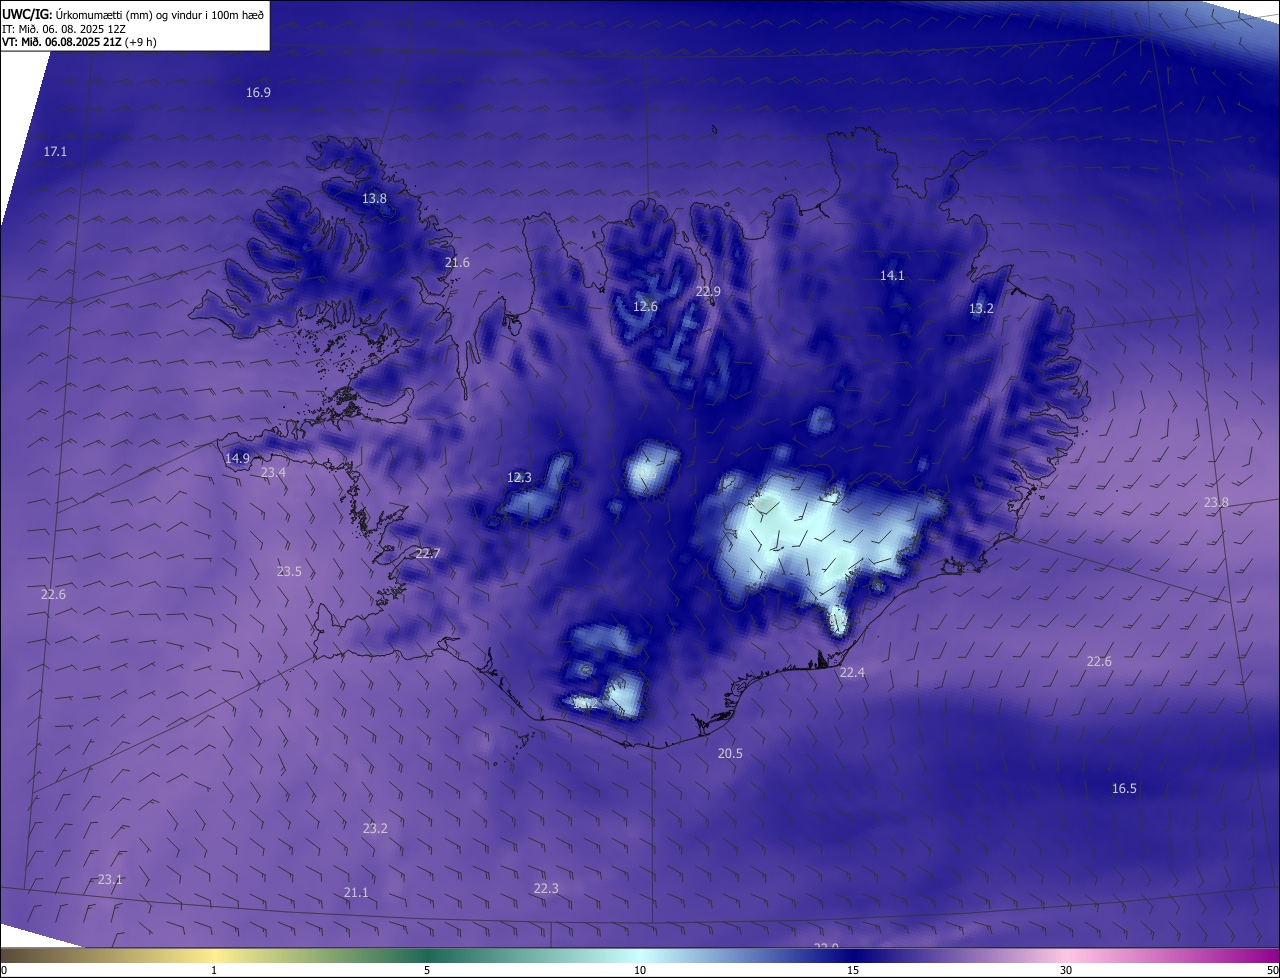This screenshot has height=978, width=1280.
Task: Click the 23.2 value label
Action: coord(375,828)
